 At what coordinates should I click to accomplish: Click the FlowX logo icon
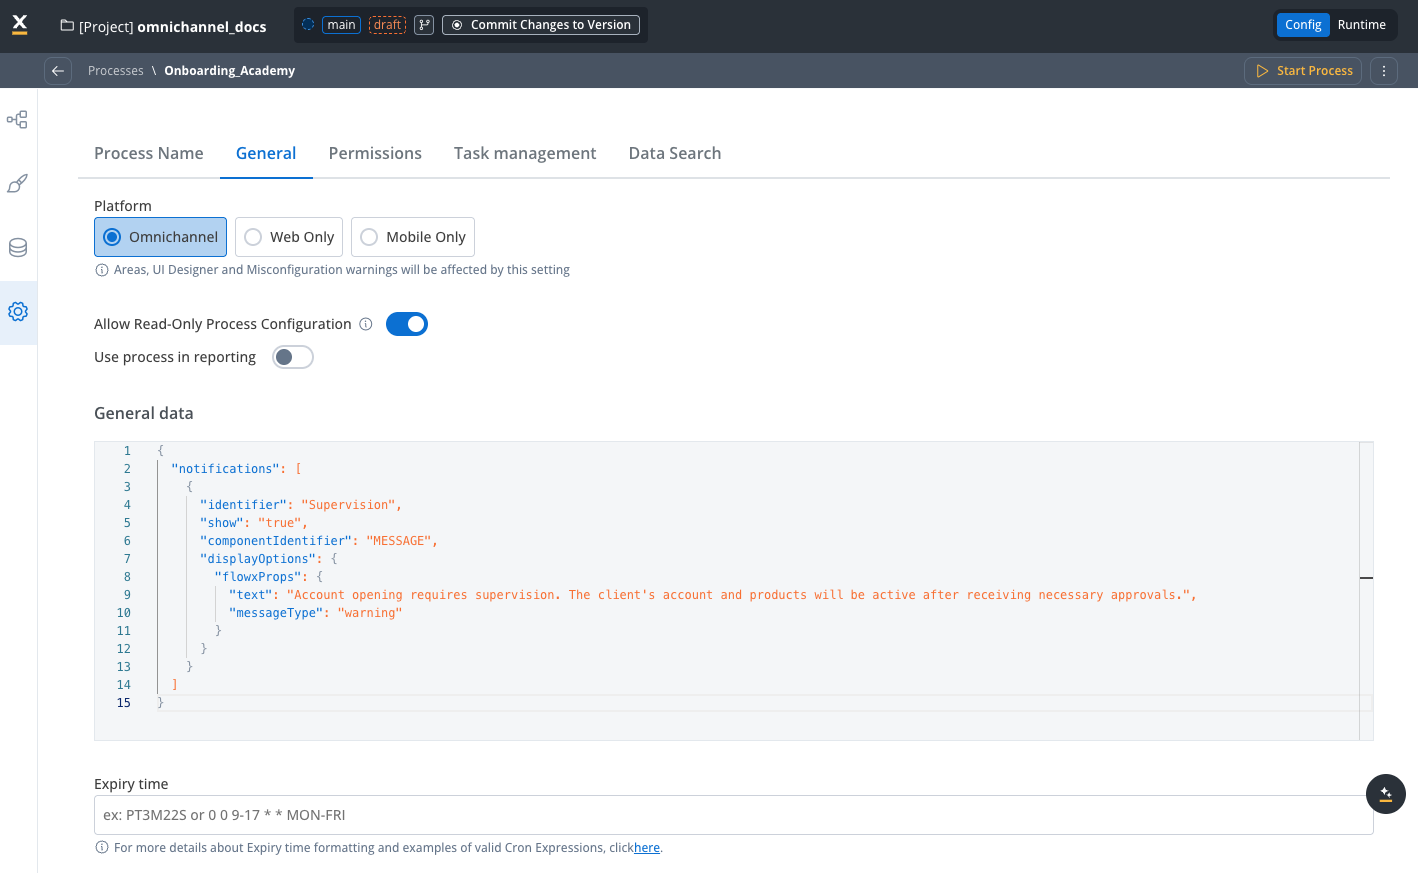click(x=20, y=25)
